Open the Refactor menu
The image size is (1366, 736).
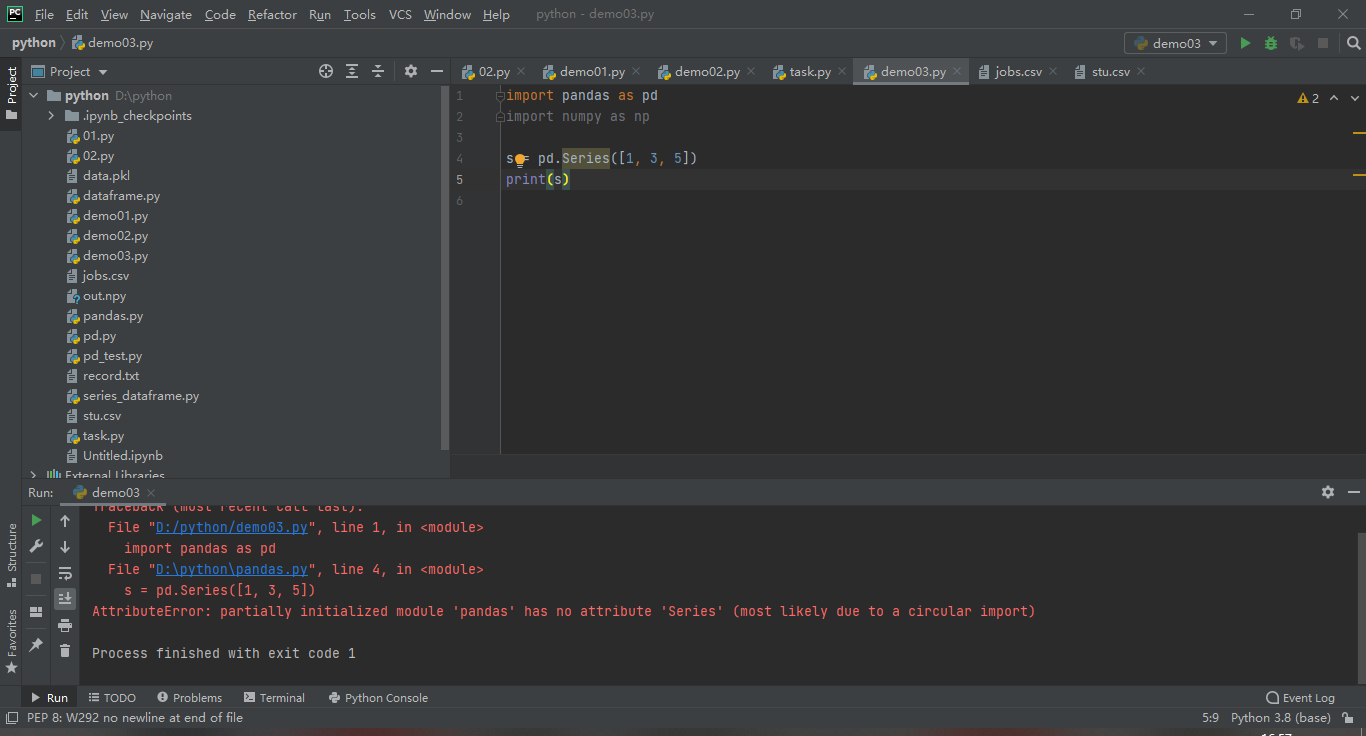tap(272, 14)
